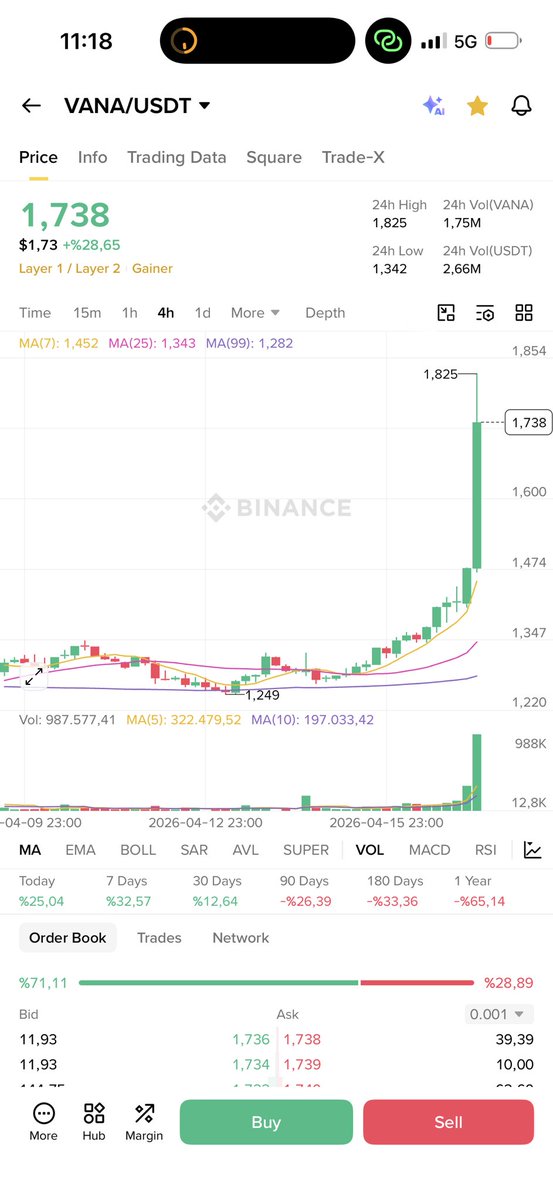The image size is (553, 1200).
Task: Tap the Today %25,04 performance value
Action: click(41, 901)
